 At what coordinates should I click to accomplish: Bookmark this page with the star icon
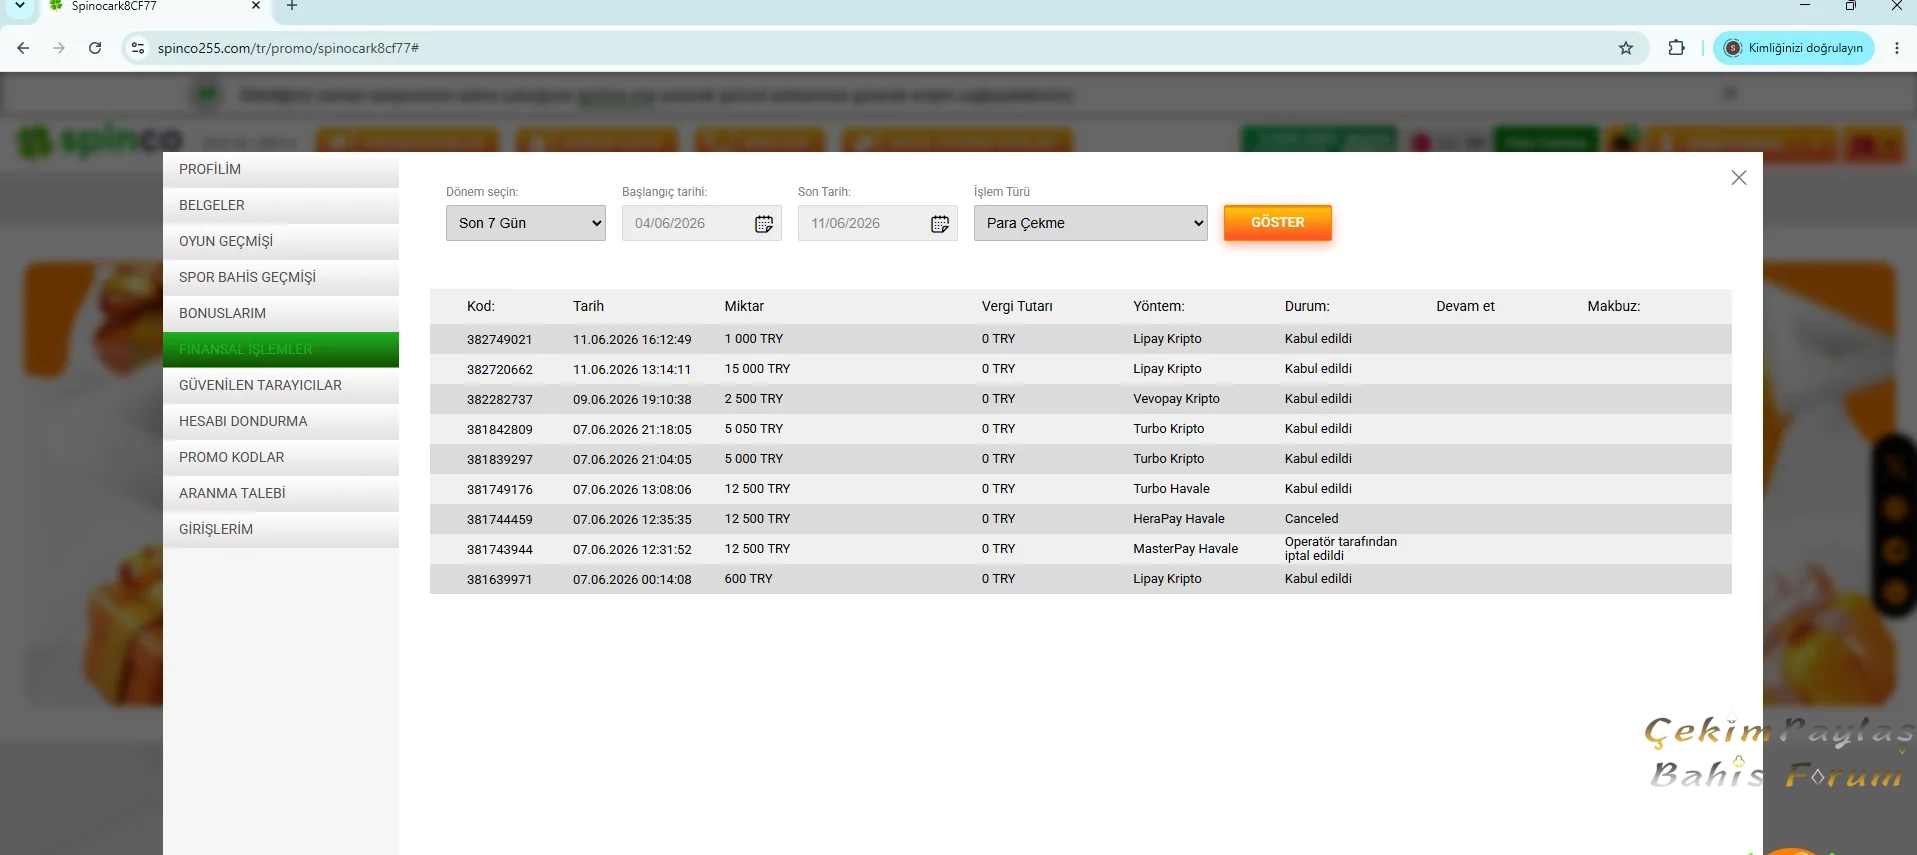pyautogui.click(x=1626, y=48)
